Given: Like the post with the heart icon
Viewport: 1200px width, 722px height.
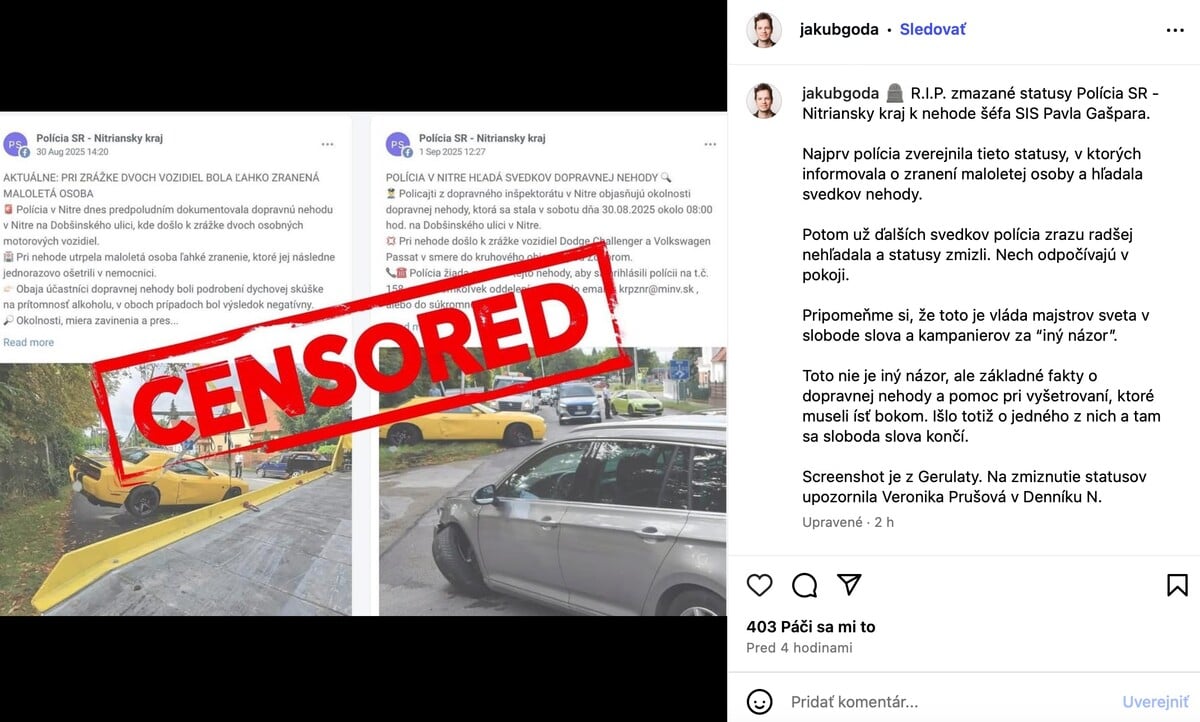Looking at the screenshot, I should pos(760,585).
